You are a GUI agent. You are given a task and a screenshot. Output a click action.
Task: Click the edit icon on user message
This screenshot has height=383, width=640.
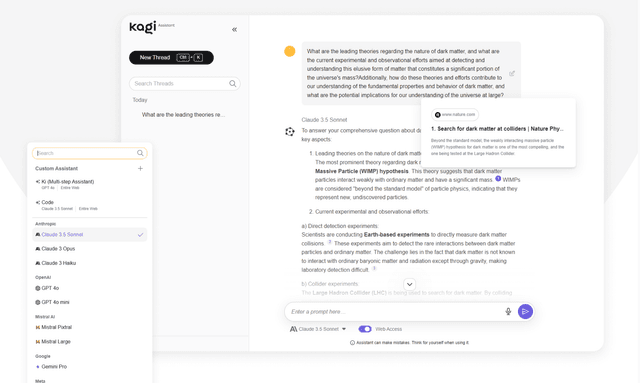pyautogui.click(x=512, y=73)
